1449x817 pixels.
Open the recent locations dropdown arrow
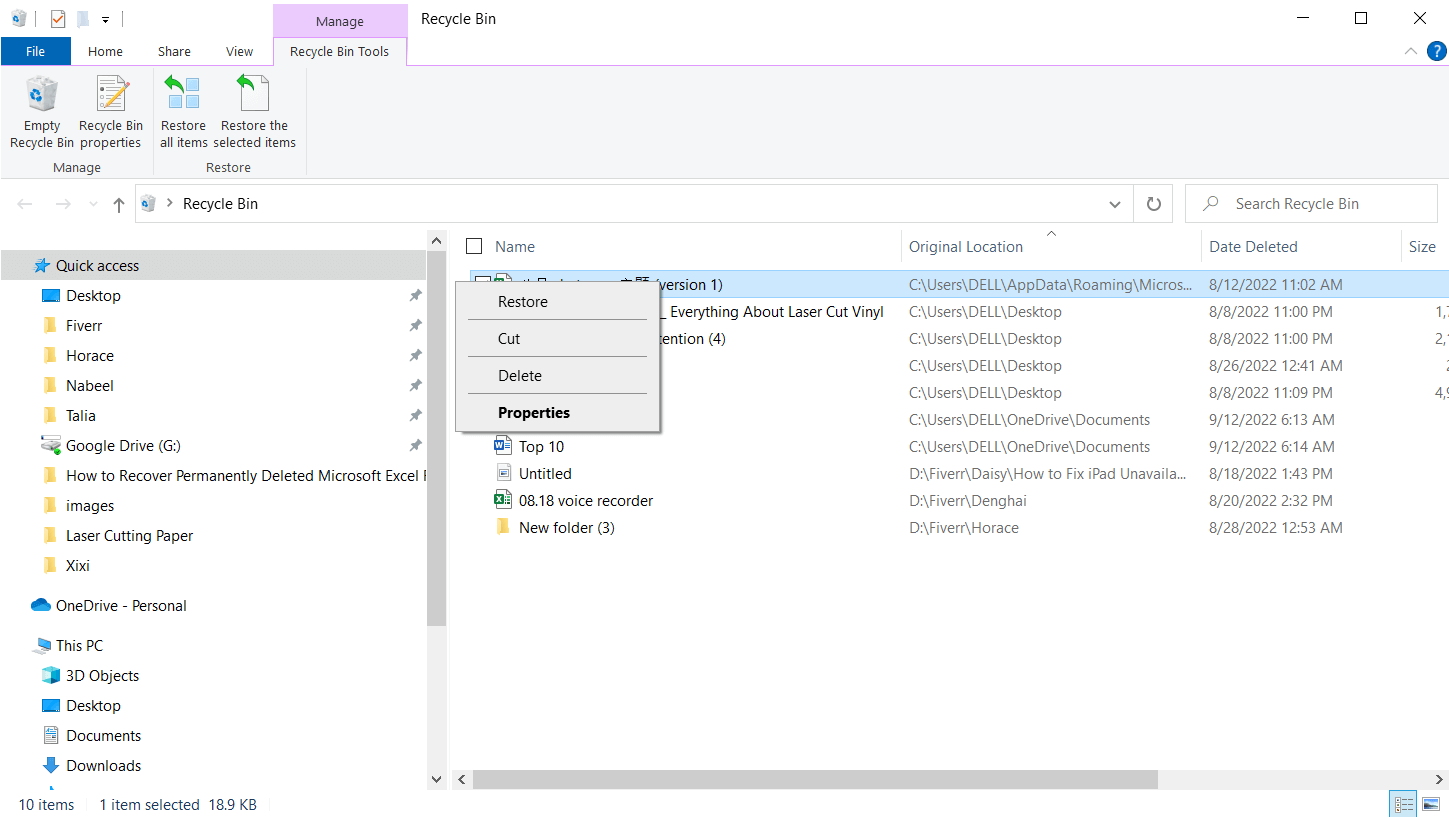pyautogui.click(x=94, y=204)
